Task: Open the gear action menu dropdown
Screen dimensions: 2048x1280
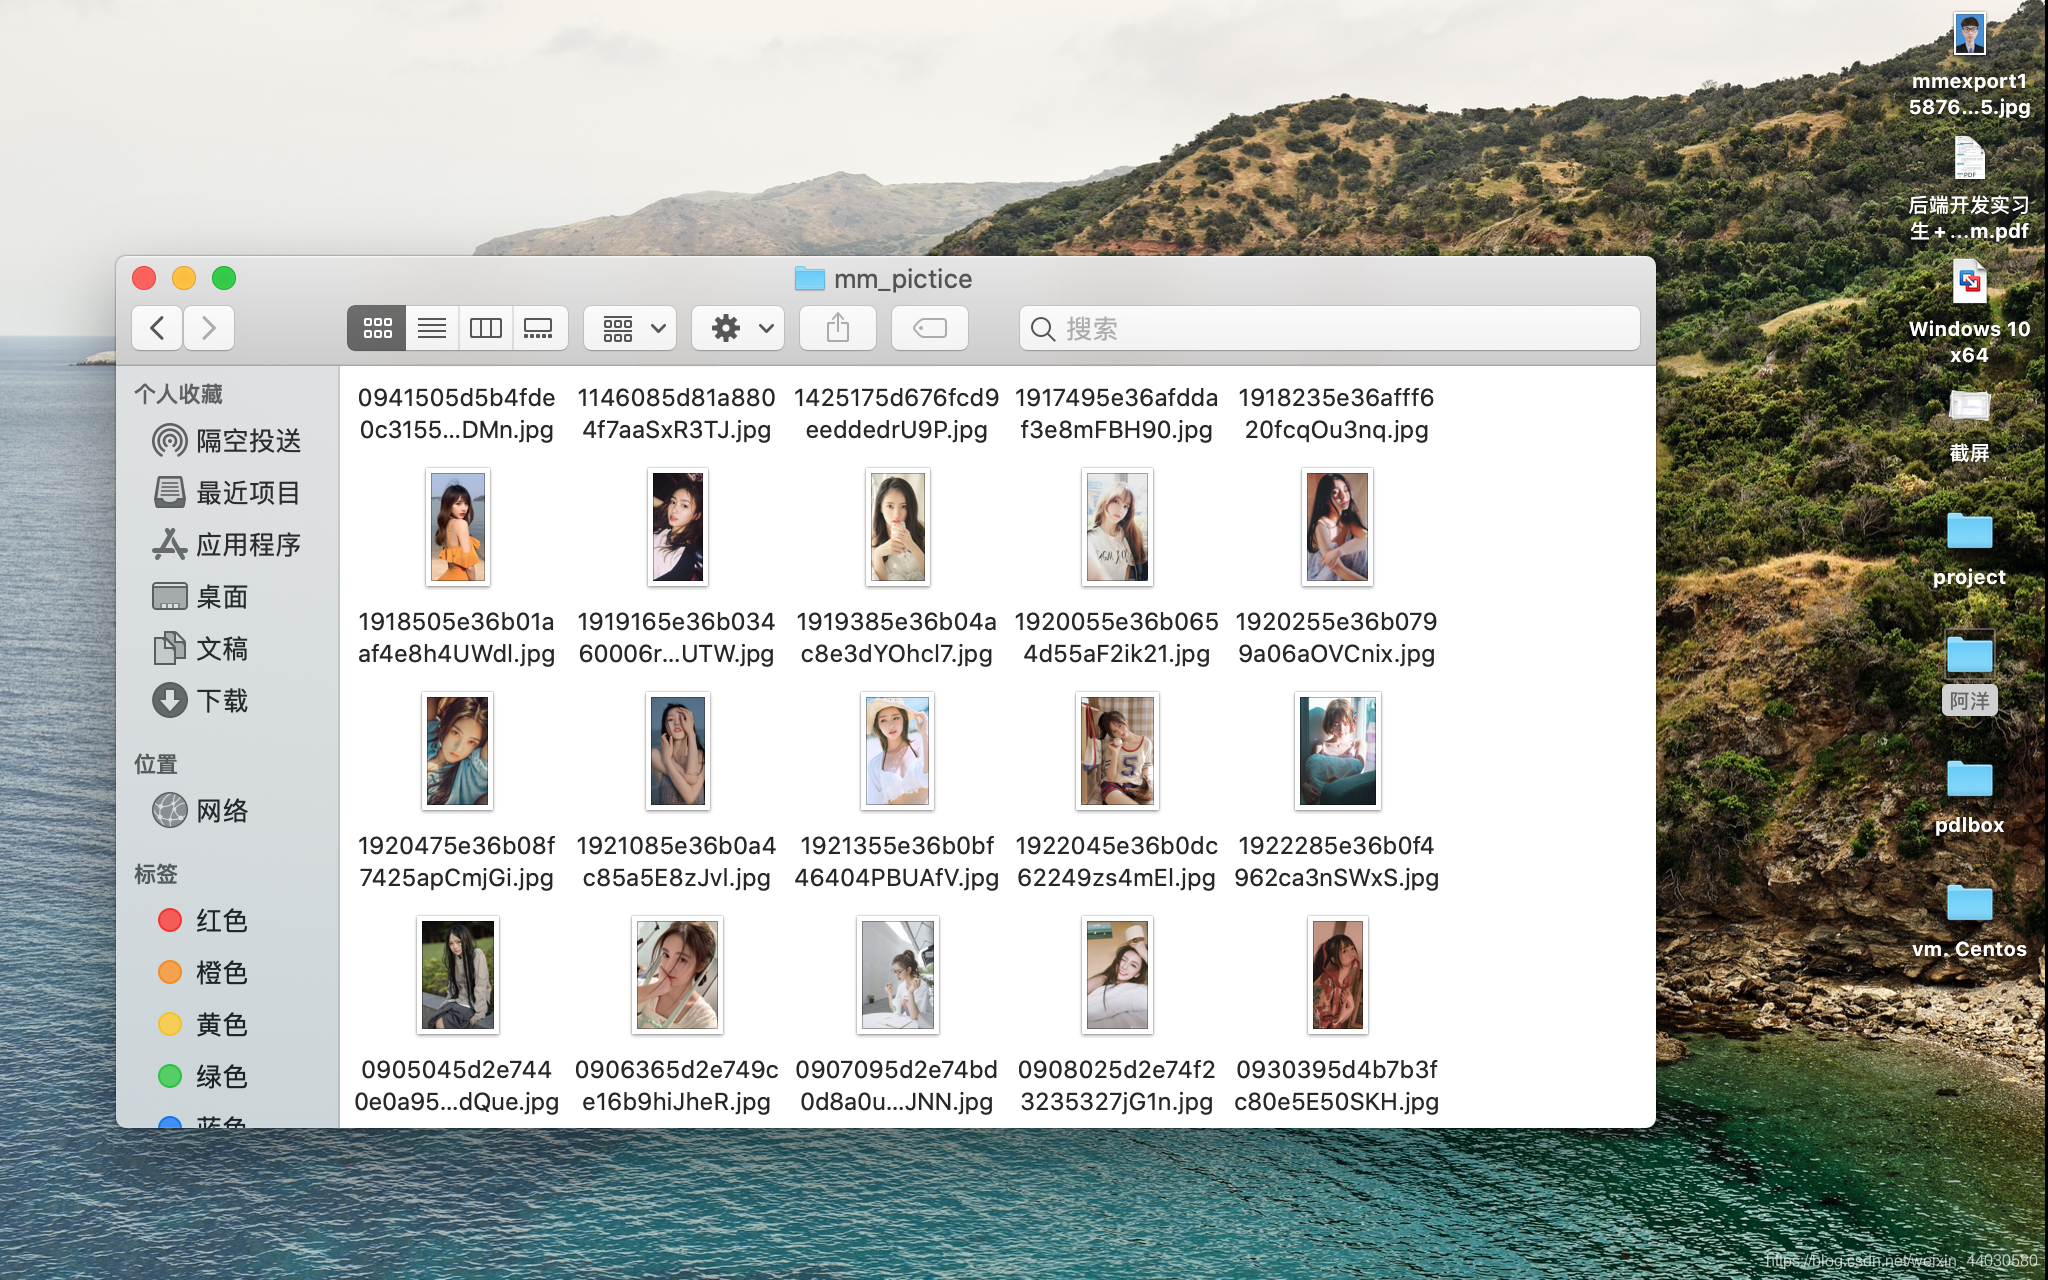Action: tap(739, 328)
